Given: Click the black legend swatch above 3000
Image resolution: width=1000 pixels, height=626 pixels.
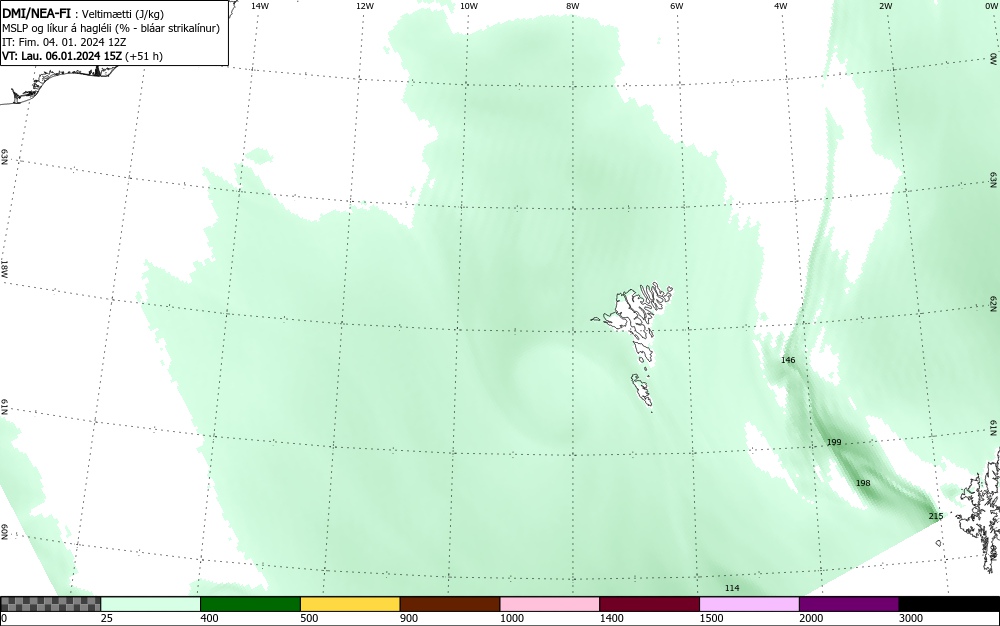Looking at the screenshot, I should coord(949,604).
